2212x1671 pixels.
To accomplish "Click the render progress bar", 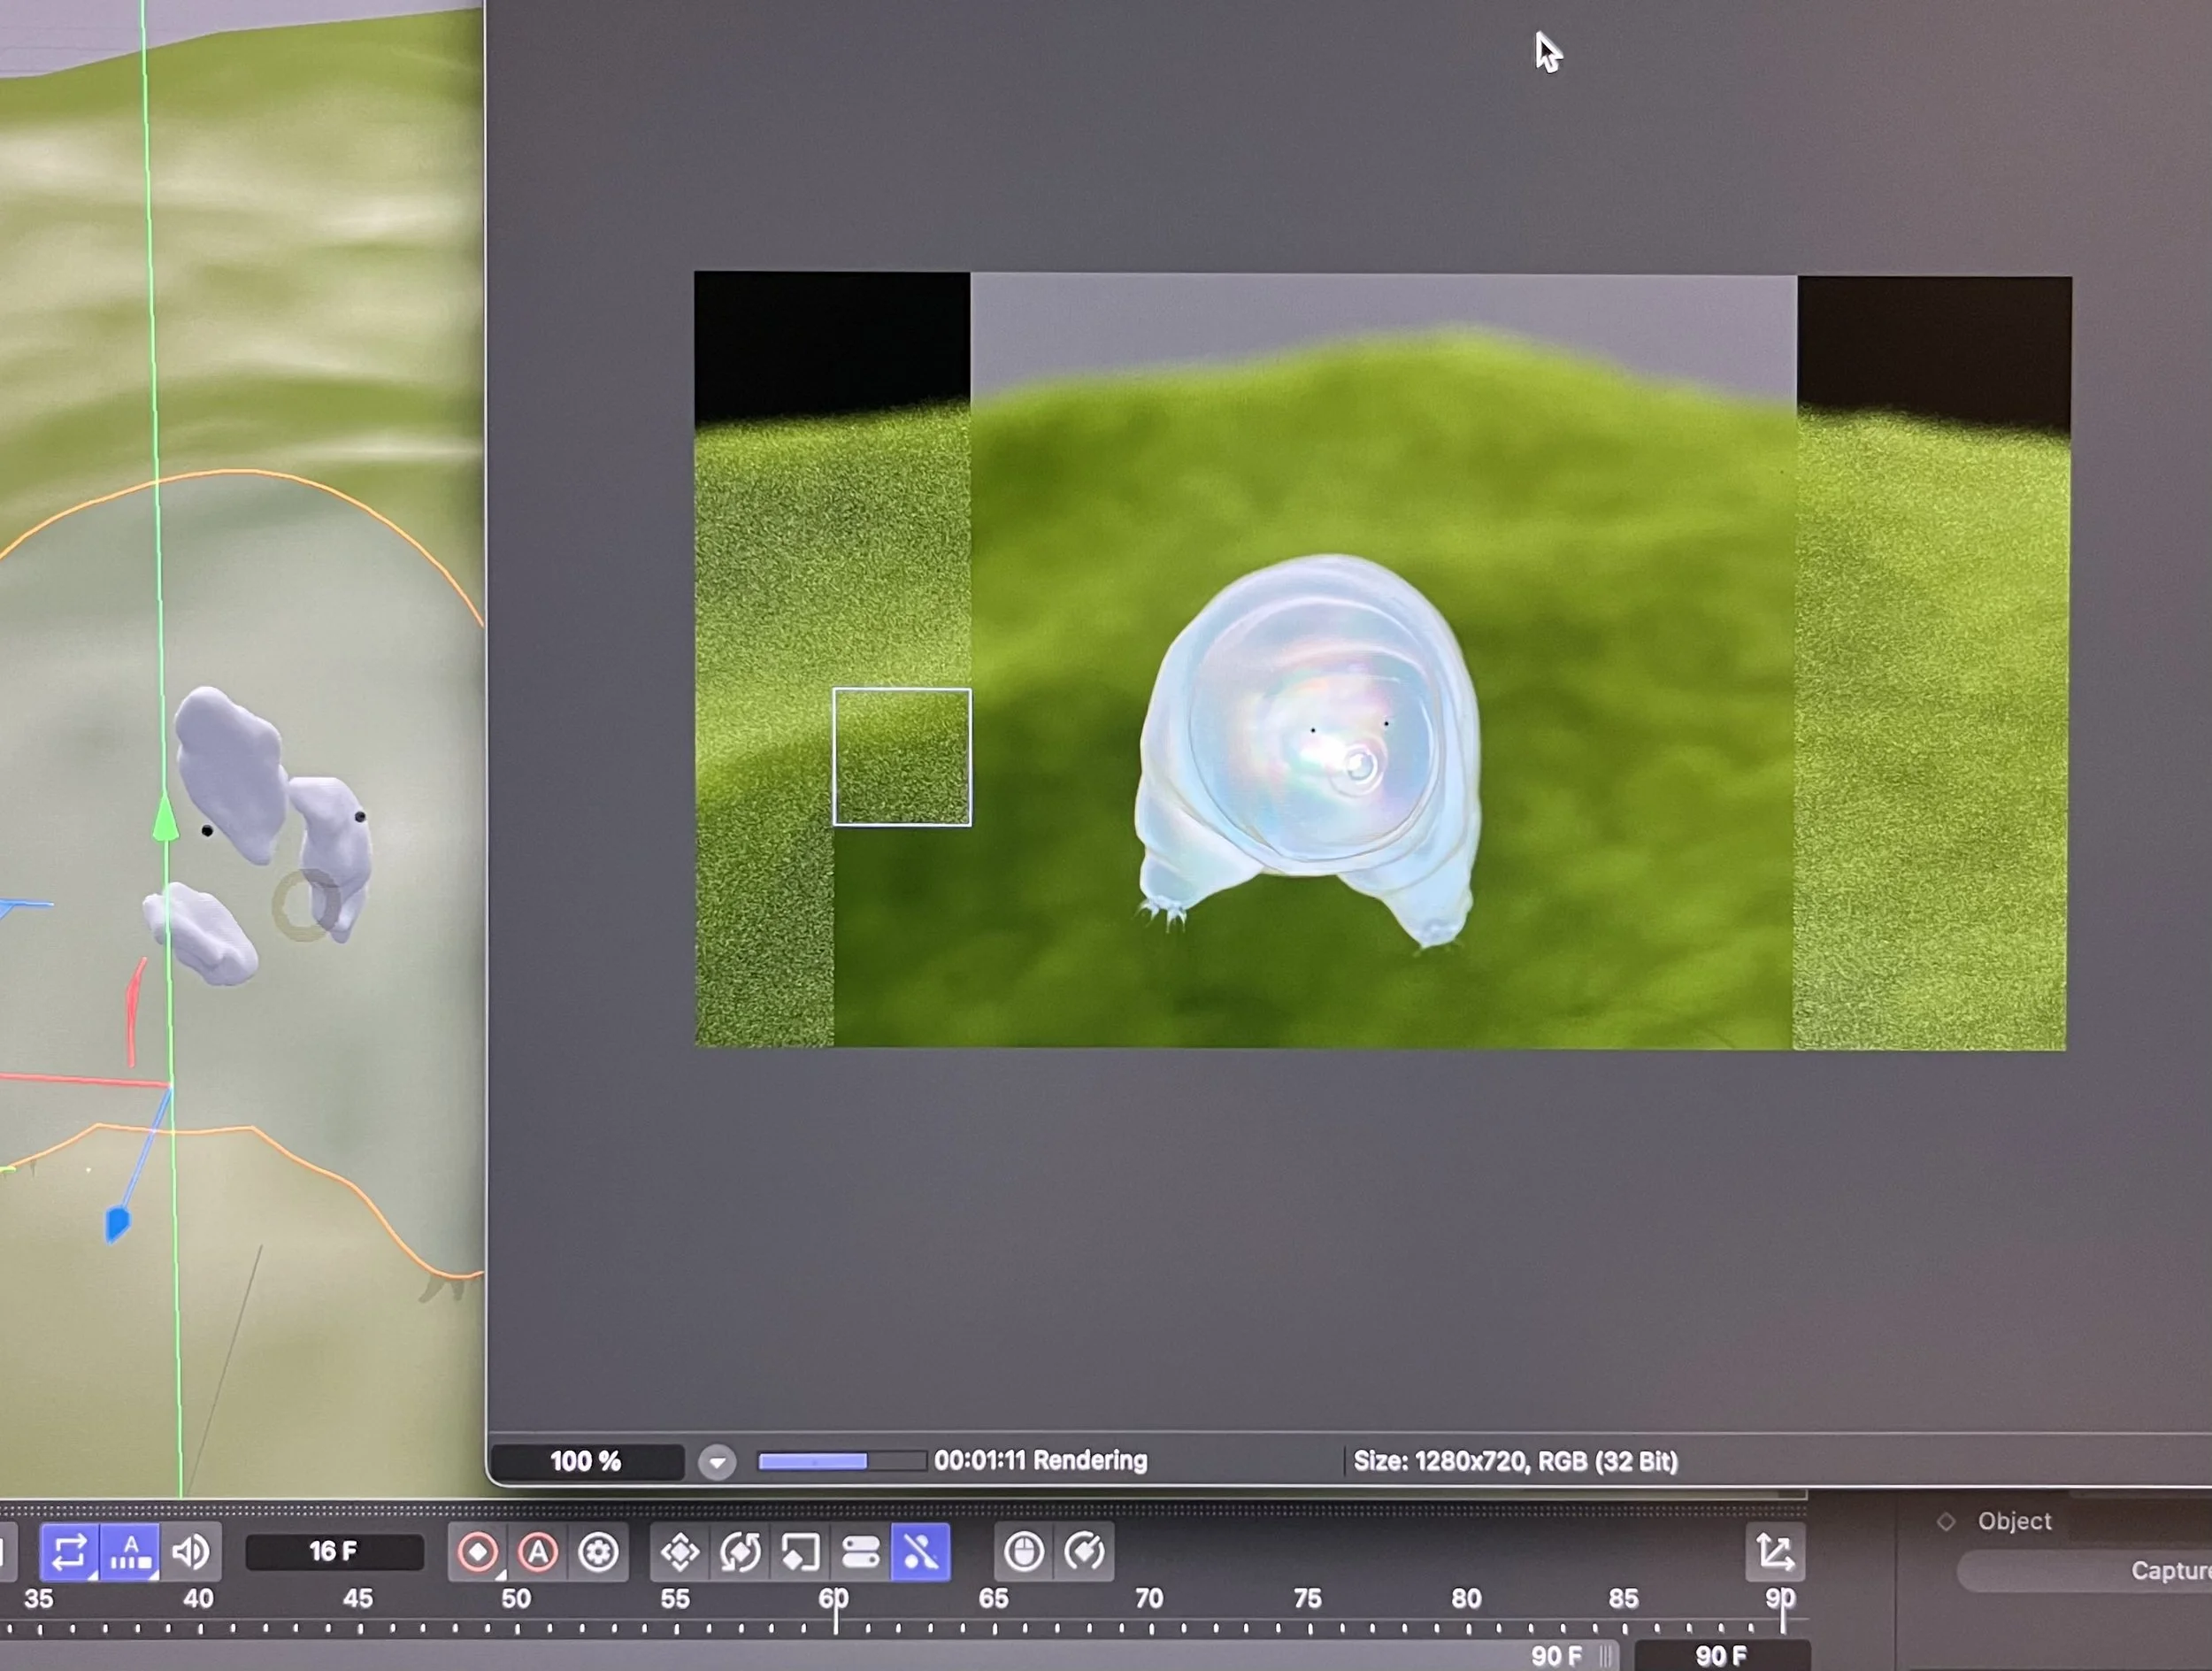I will point(842,1461).
